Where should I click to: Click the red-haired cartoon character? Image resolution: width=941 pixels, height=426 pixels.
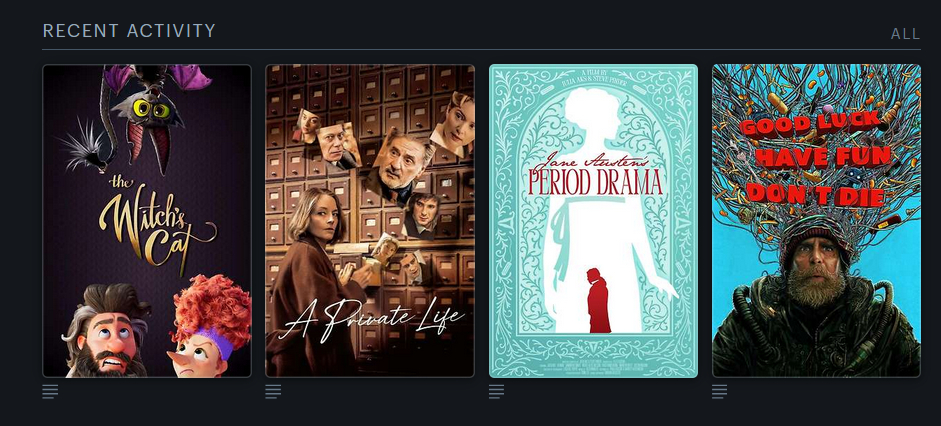209,326
